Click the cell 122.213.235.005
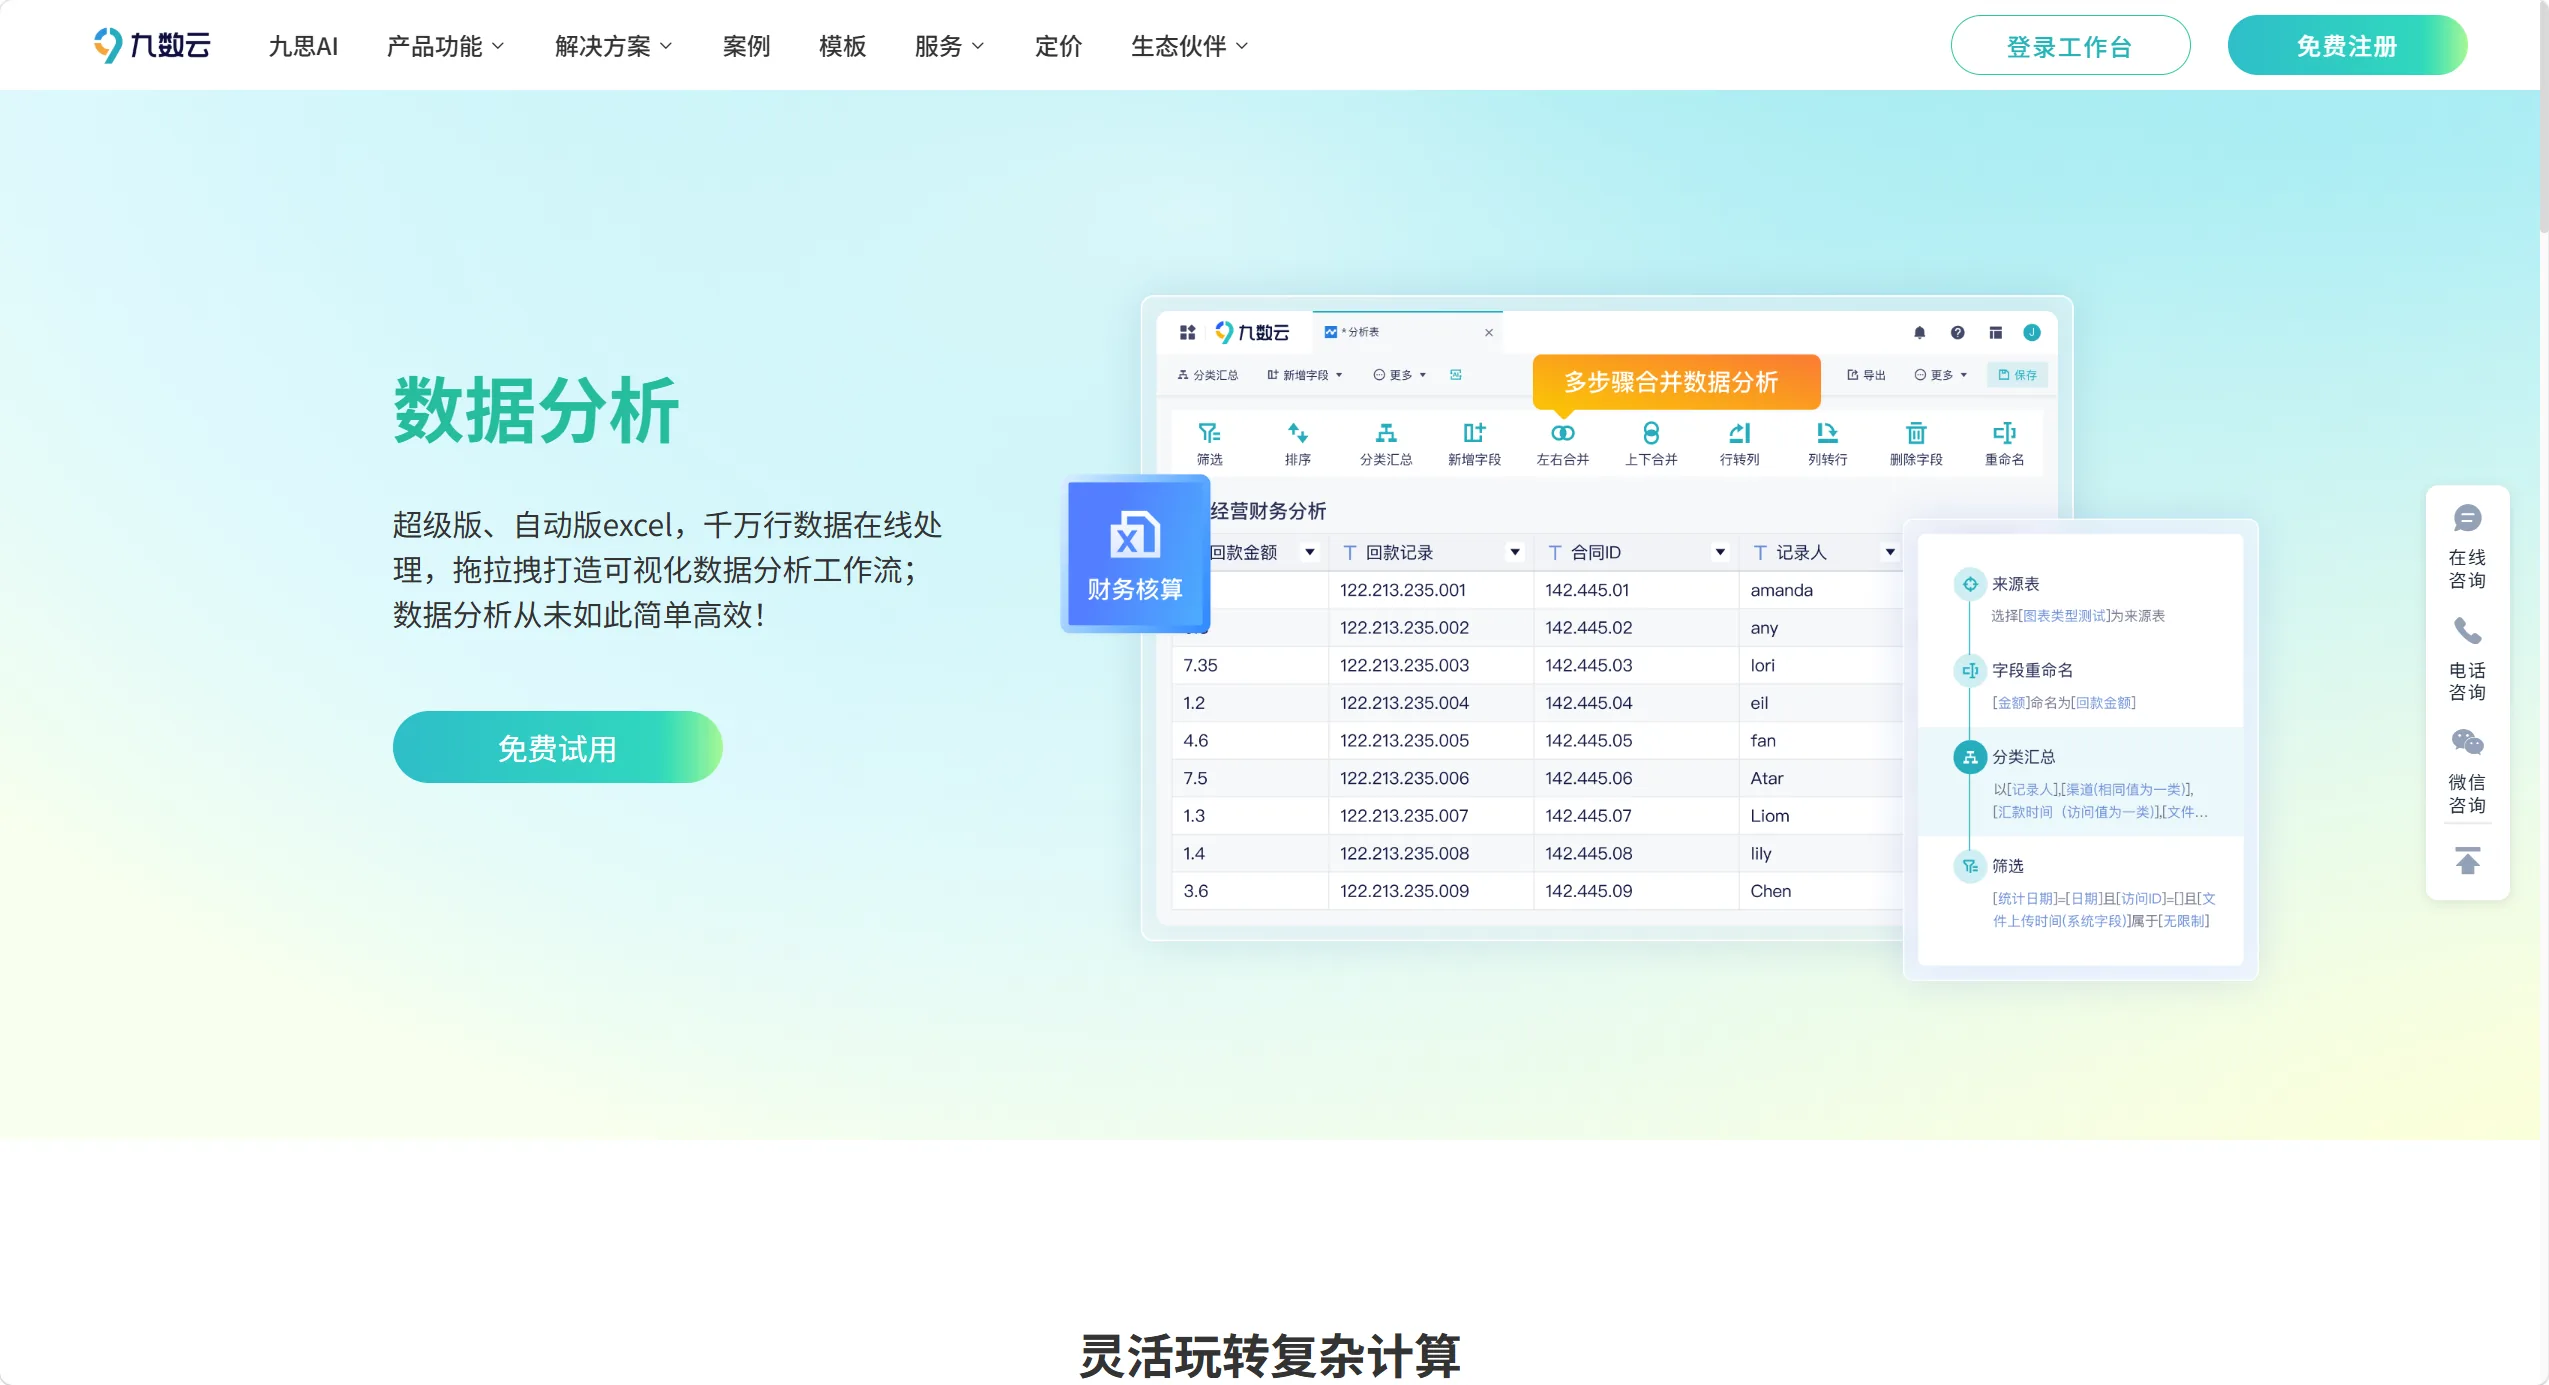The image size is (2549, 1385). click(x=1431, y=741)
